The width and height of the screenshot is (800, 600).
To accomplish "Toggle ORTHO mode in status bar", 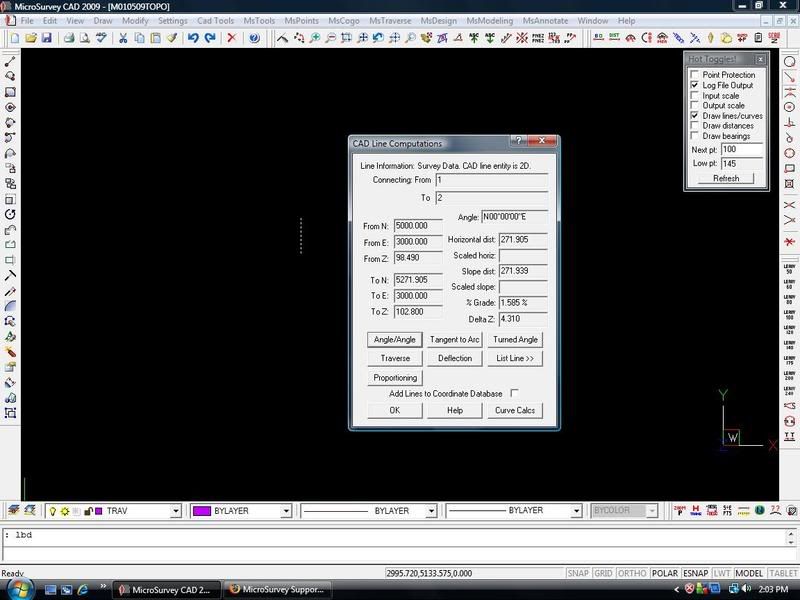I will [632, 573].
